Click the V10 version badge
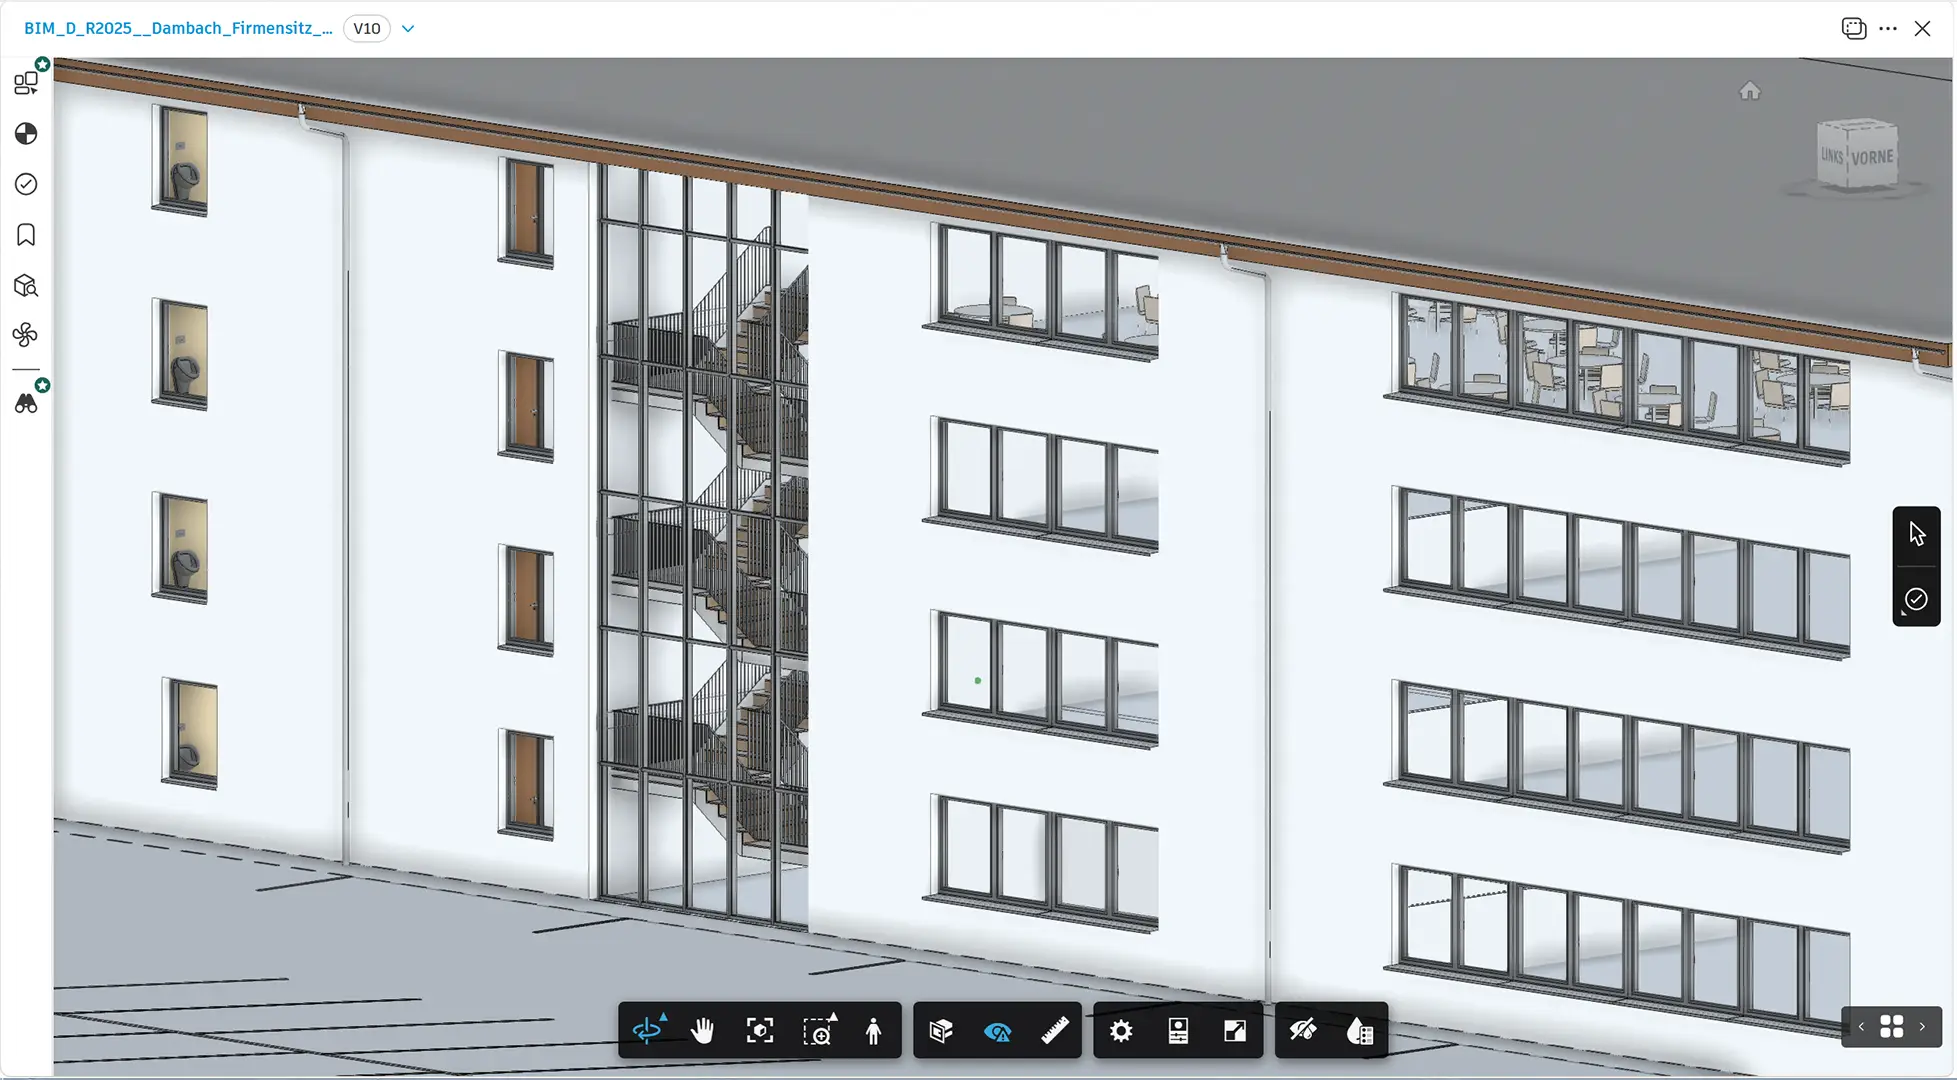The width and height of the screenshot is (1957, 1080). click(367, 28)
